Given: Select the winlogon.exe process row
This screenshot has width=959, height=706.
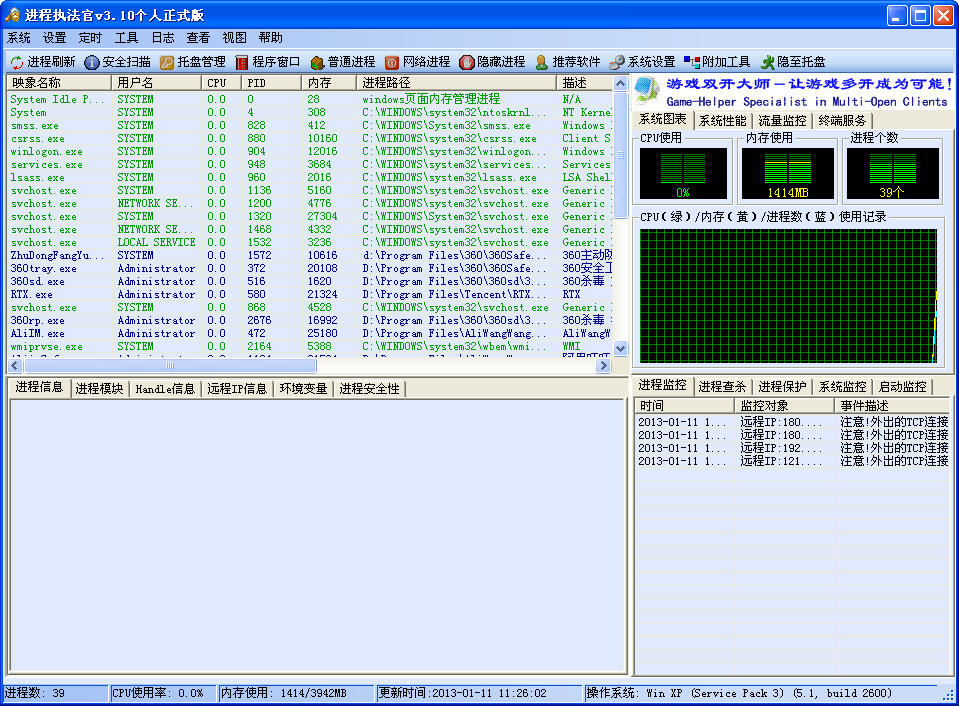Looking at the screenshot, I should [x=310, y=151].
